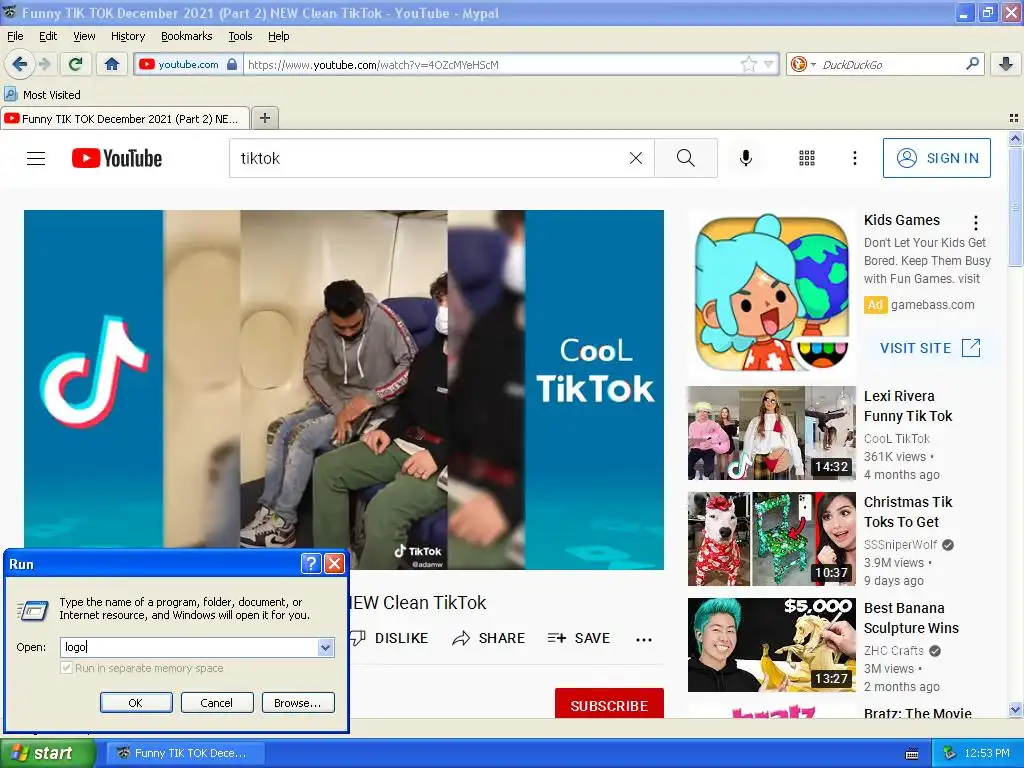Open the Edit menu
Screen dimensions: 1024x768
(x=48, y=36)
